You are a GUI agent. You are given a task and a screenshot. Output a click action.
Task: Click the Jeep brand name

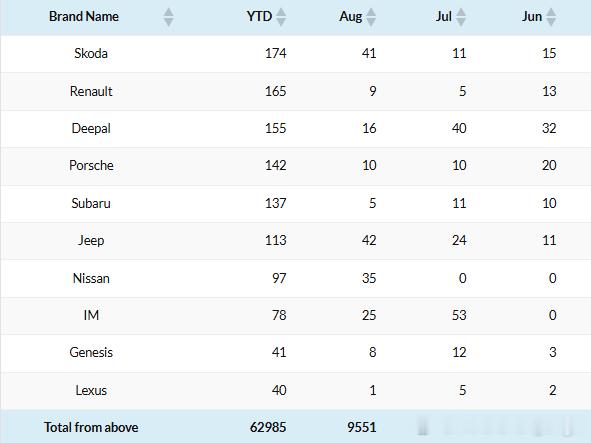[91, 241]
